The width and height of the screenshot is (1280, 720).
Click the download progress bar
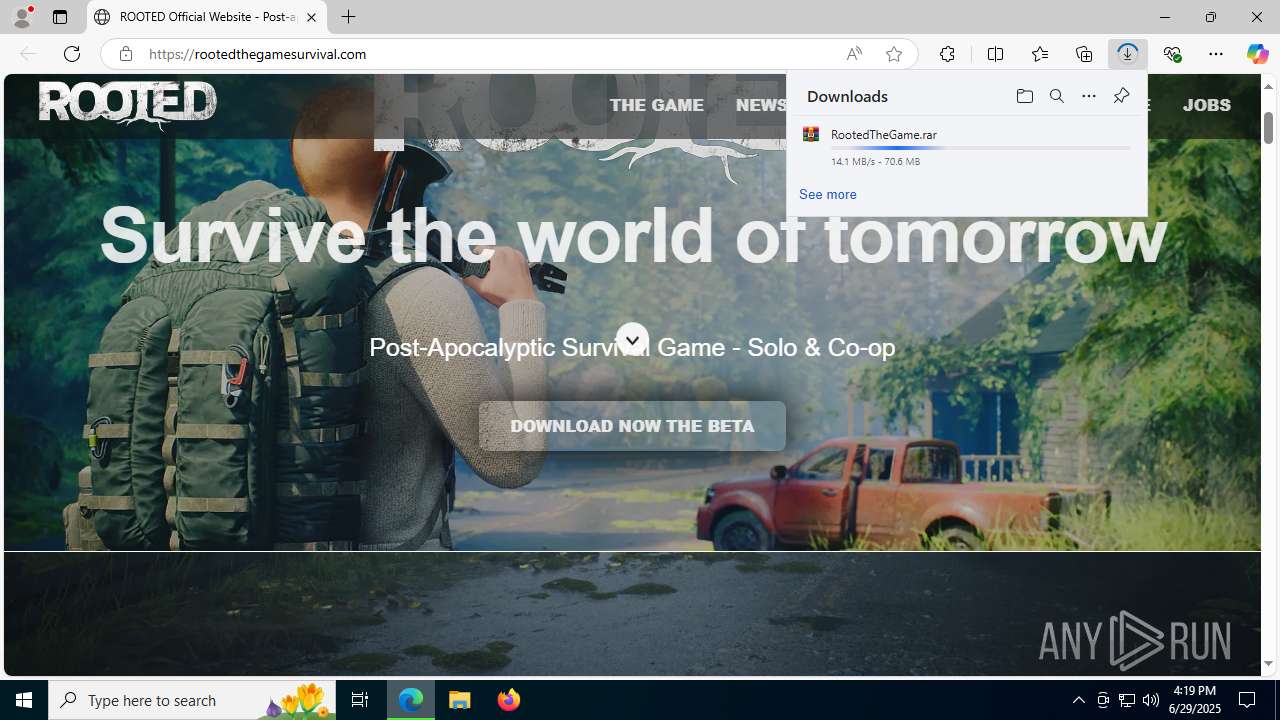click(980, 148)
